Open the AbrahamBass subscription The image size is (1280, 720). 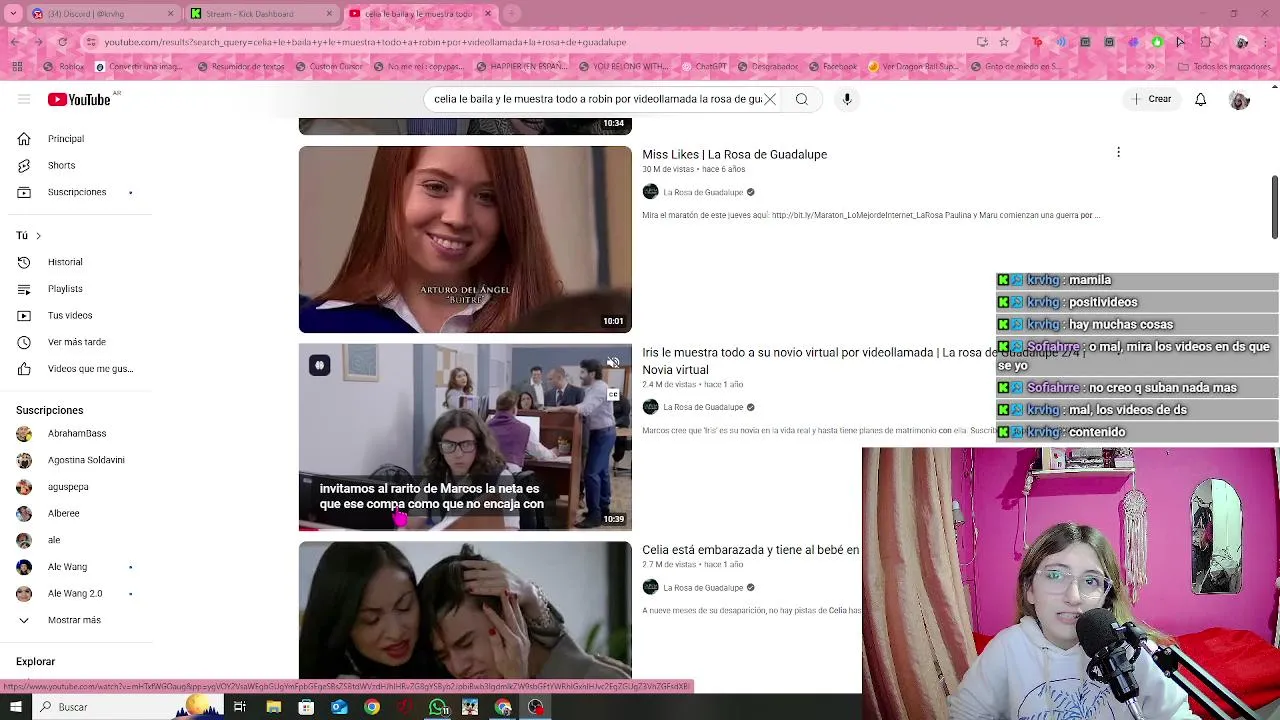point(75,433)
